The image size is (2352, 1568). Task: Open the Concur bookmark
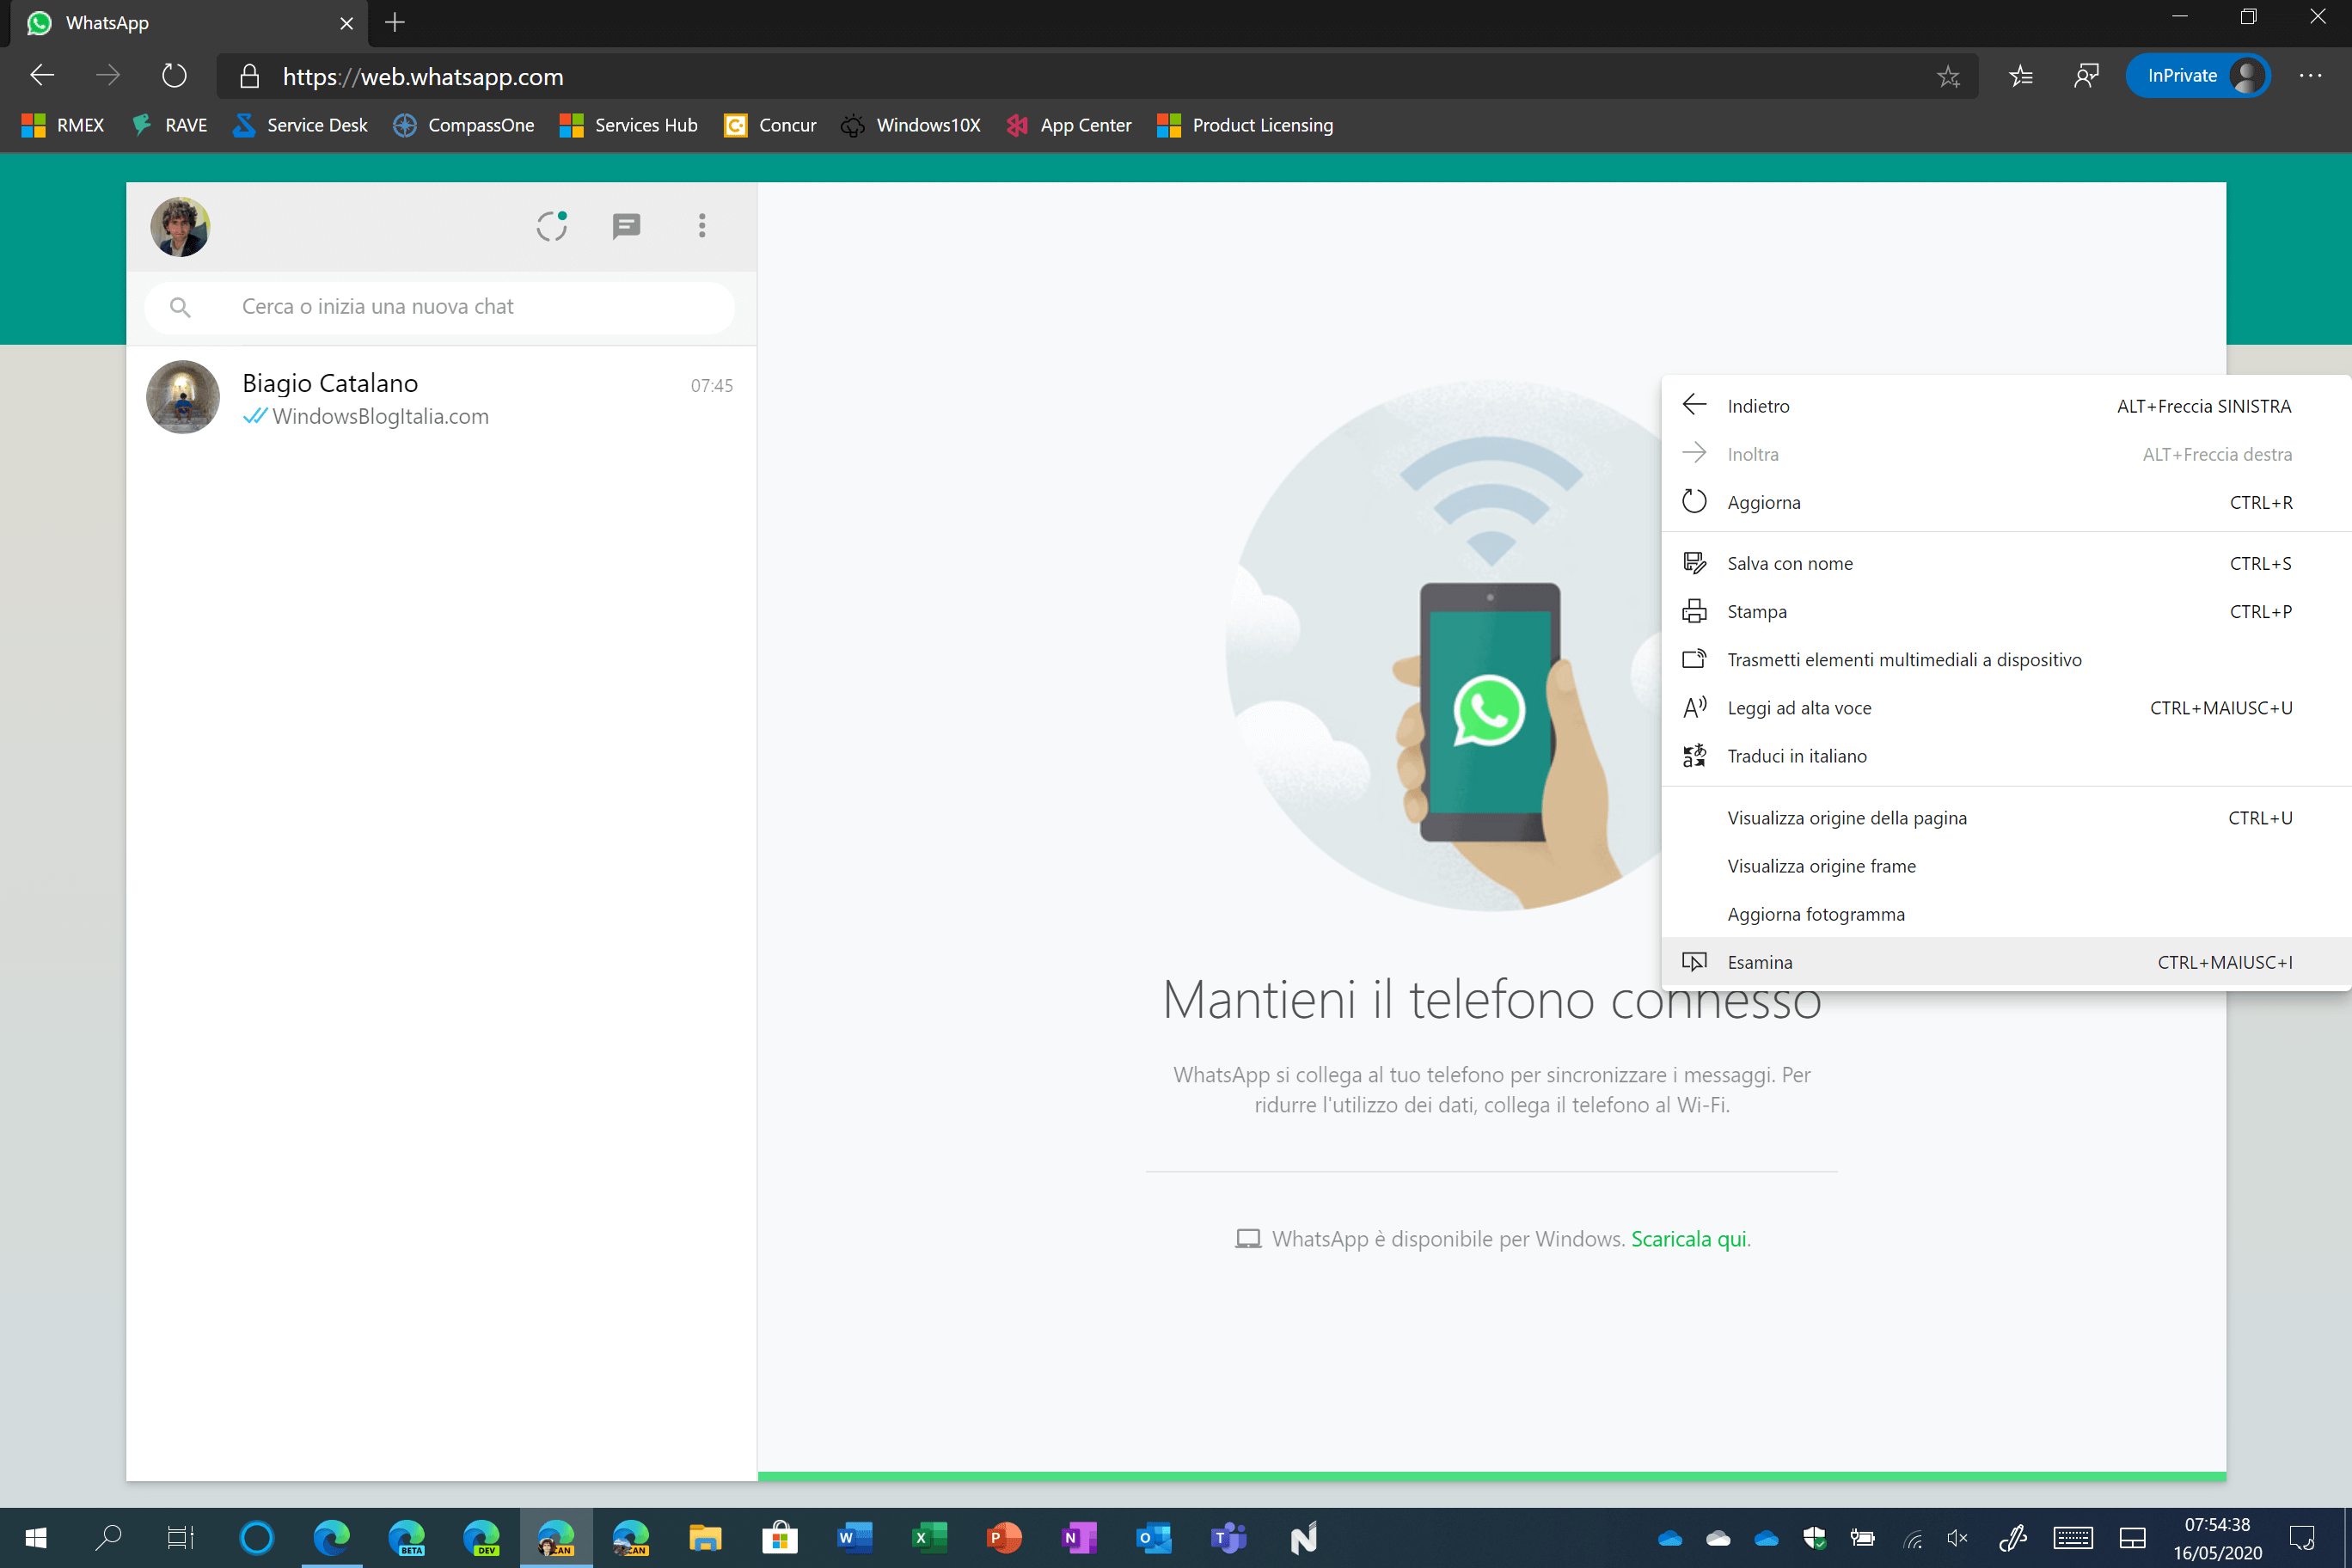pyautogui.click(x=770, y=125)
